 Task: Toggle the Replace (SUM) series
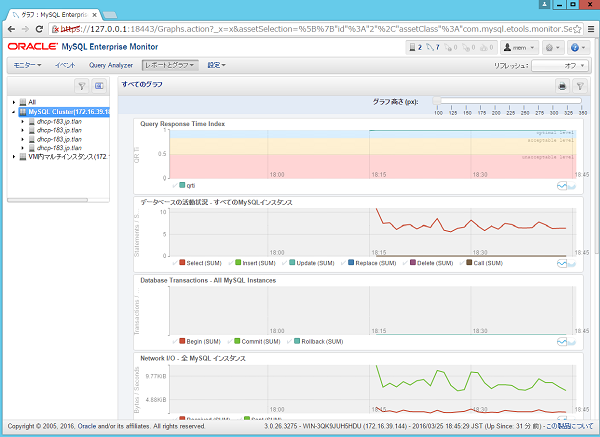point(368,263)
